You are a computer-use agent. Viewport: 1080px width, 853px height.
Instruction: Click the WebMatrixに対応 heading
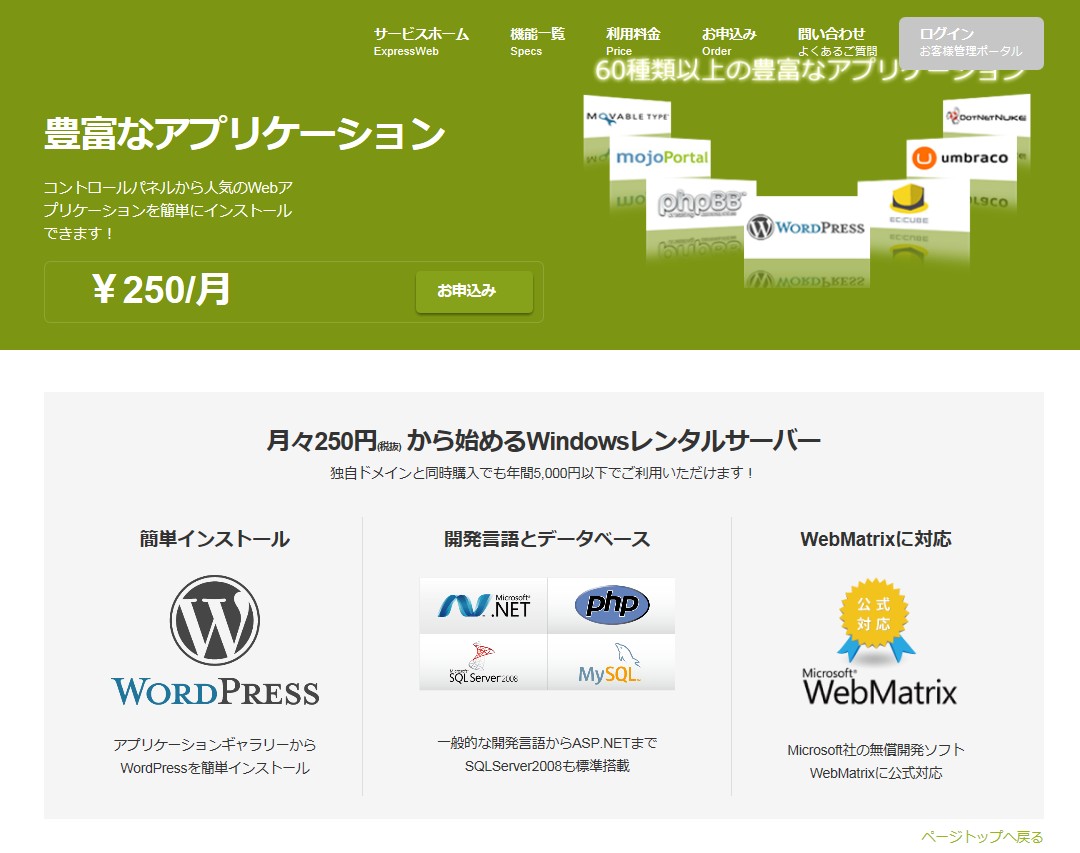[x=875, y=539]
